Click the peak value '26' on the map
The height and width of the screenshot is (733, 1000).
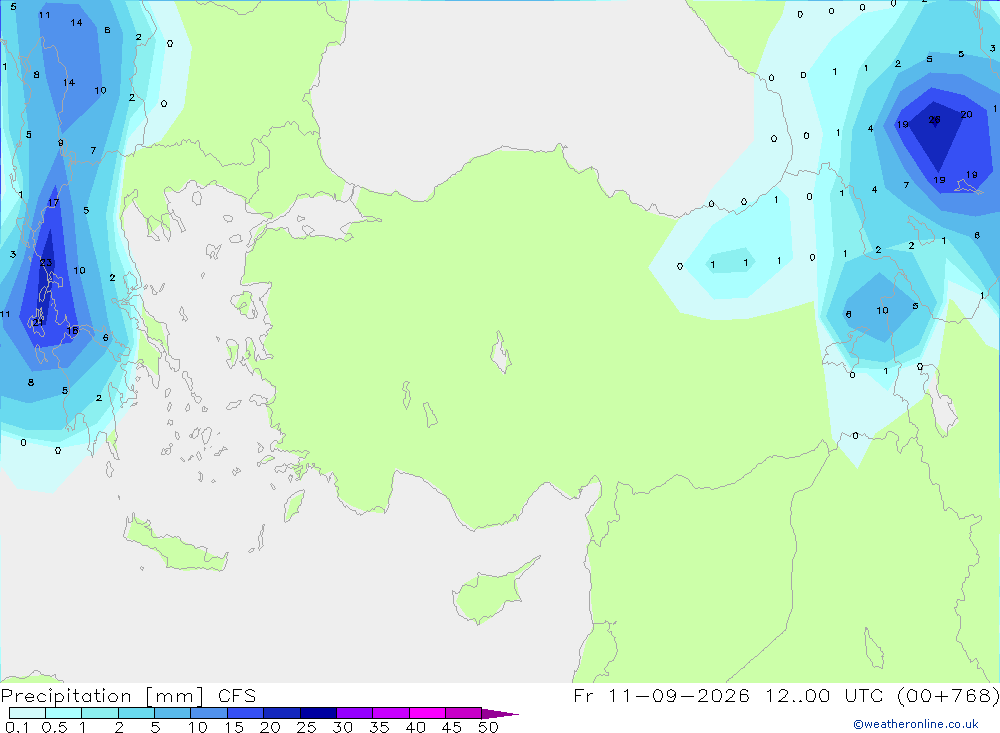pyautogui.click(x=934, y=119)
